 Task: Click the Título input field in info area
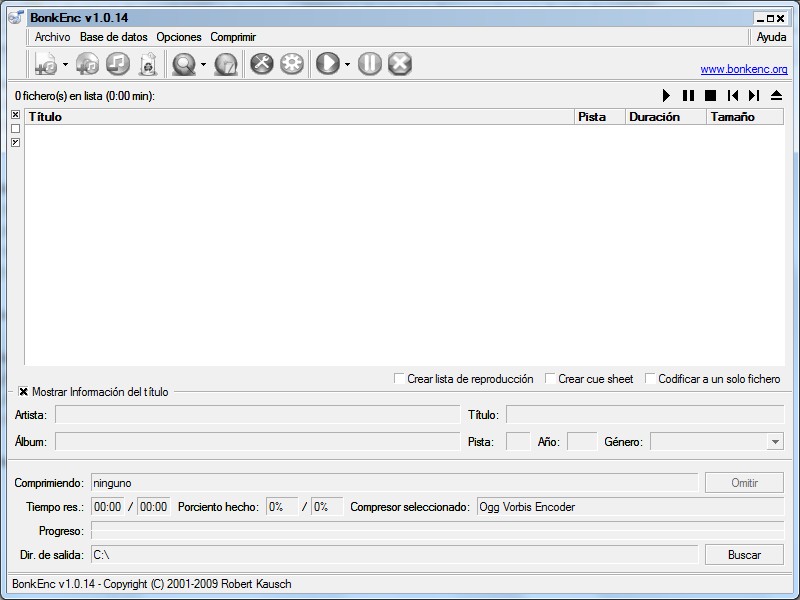645,414
